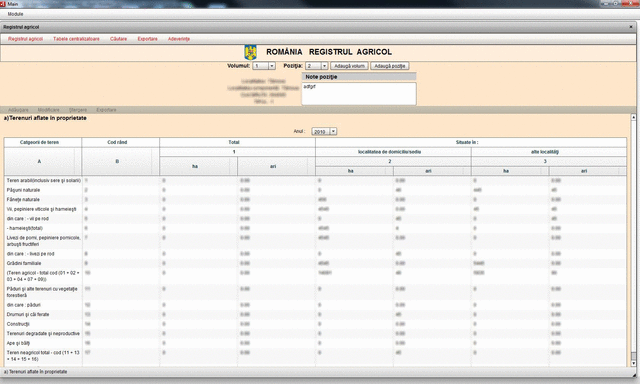The height and width of the screenshot is (384, 640).
Task: Expand the Volumul dropdown
Action: tap(272, 66)
